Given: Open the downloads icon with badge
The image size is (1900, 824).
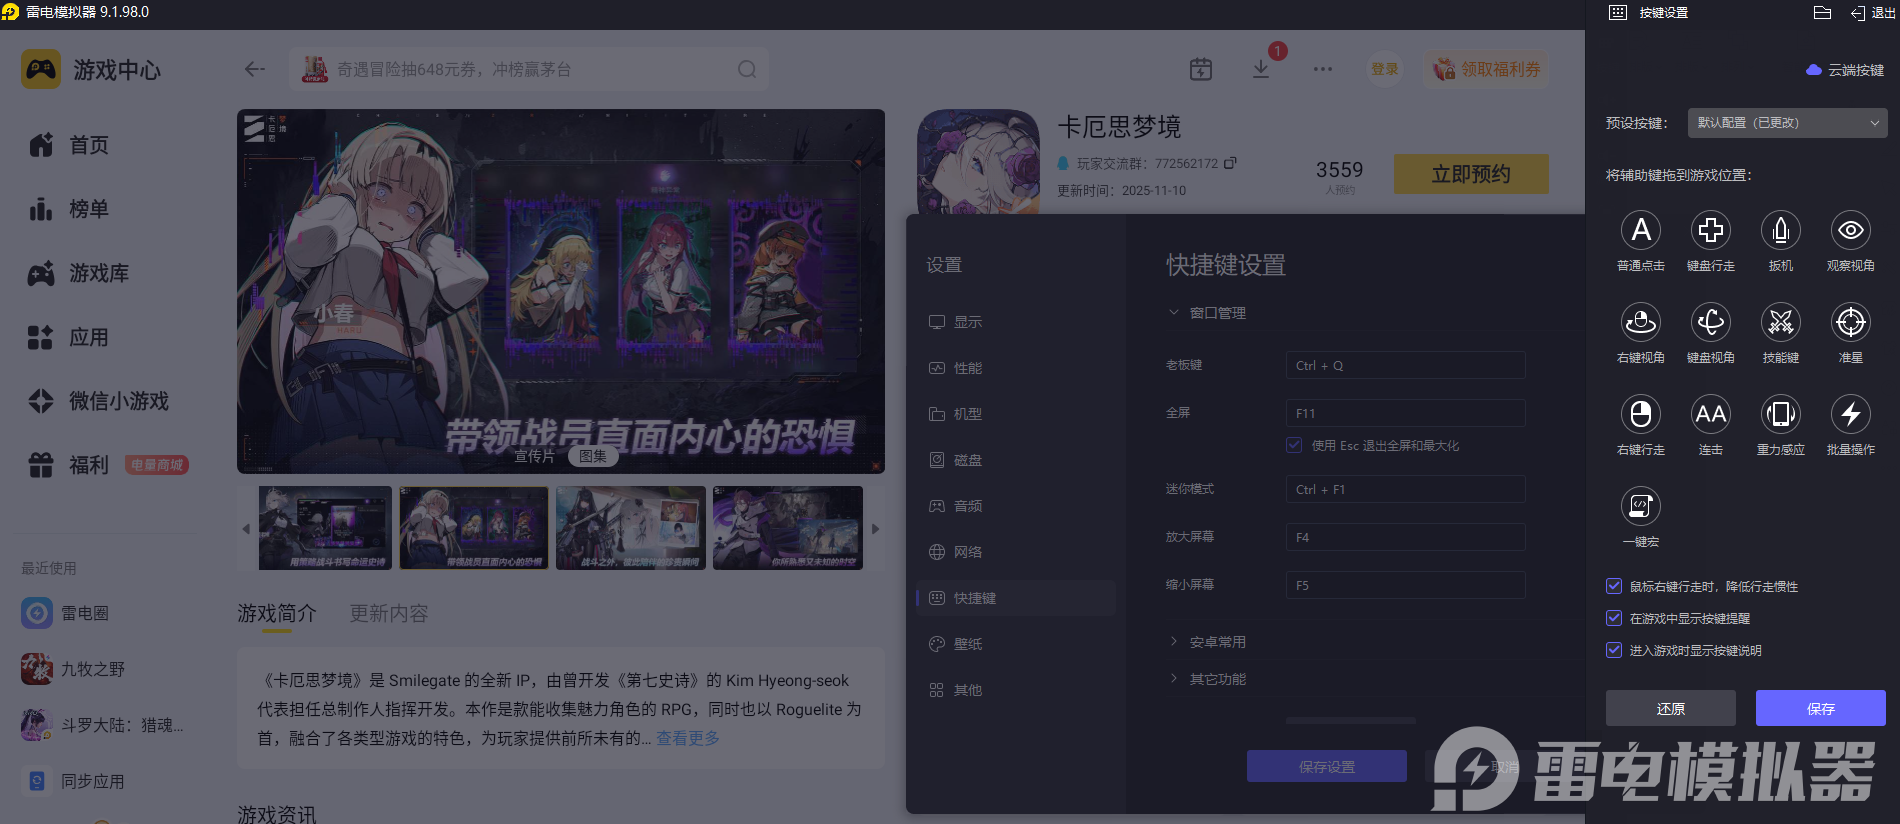Looking at the screenshot, I should (1261, 69).
